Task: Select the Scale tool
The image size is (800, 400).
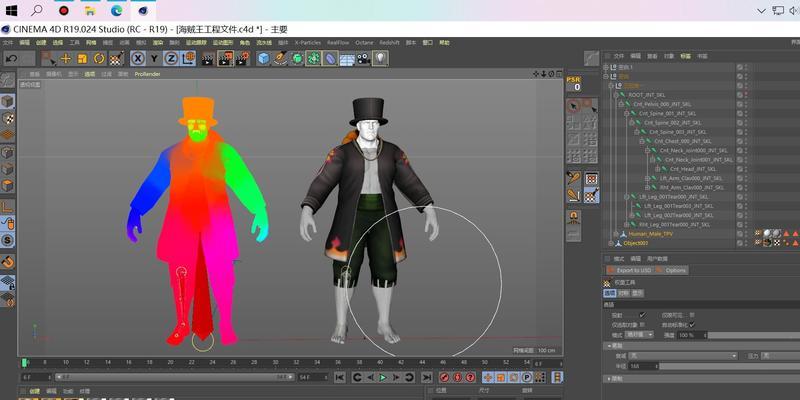Action: pos(83,59)
